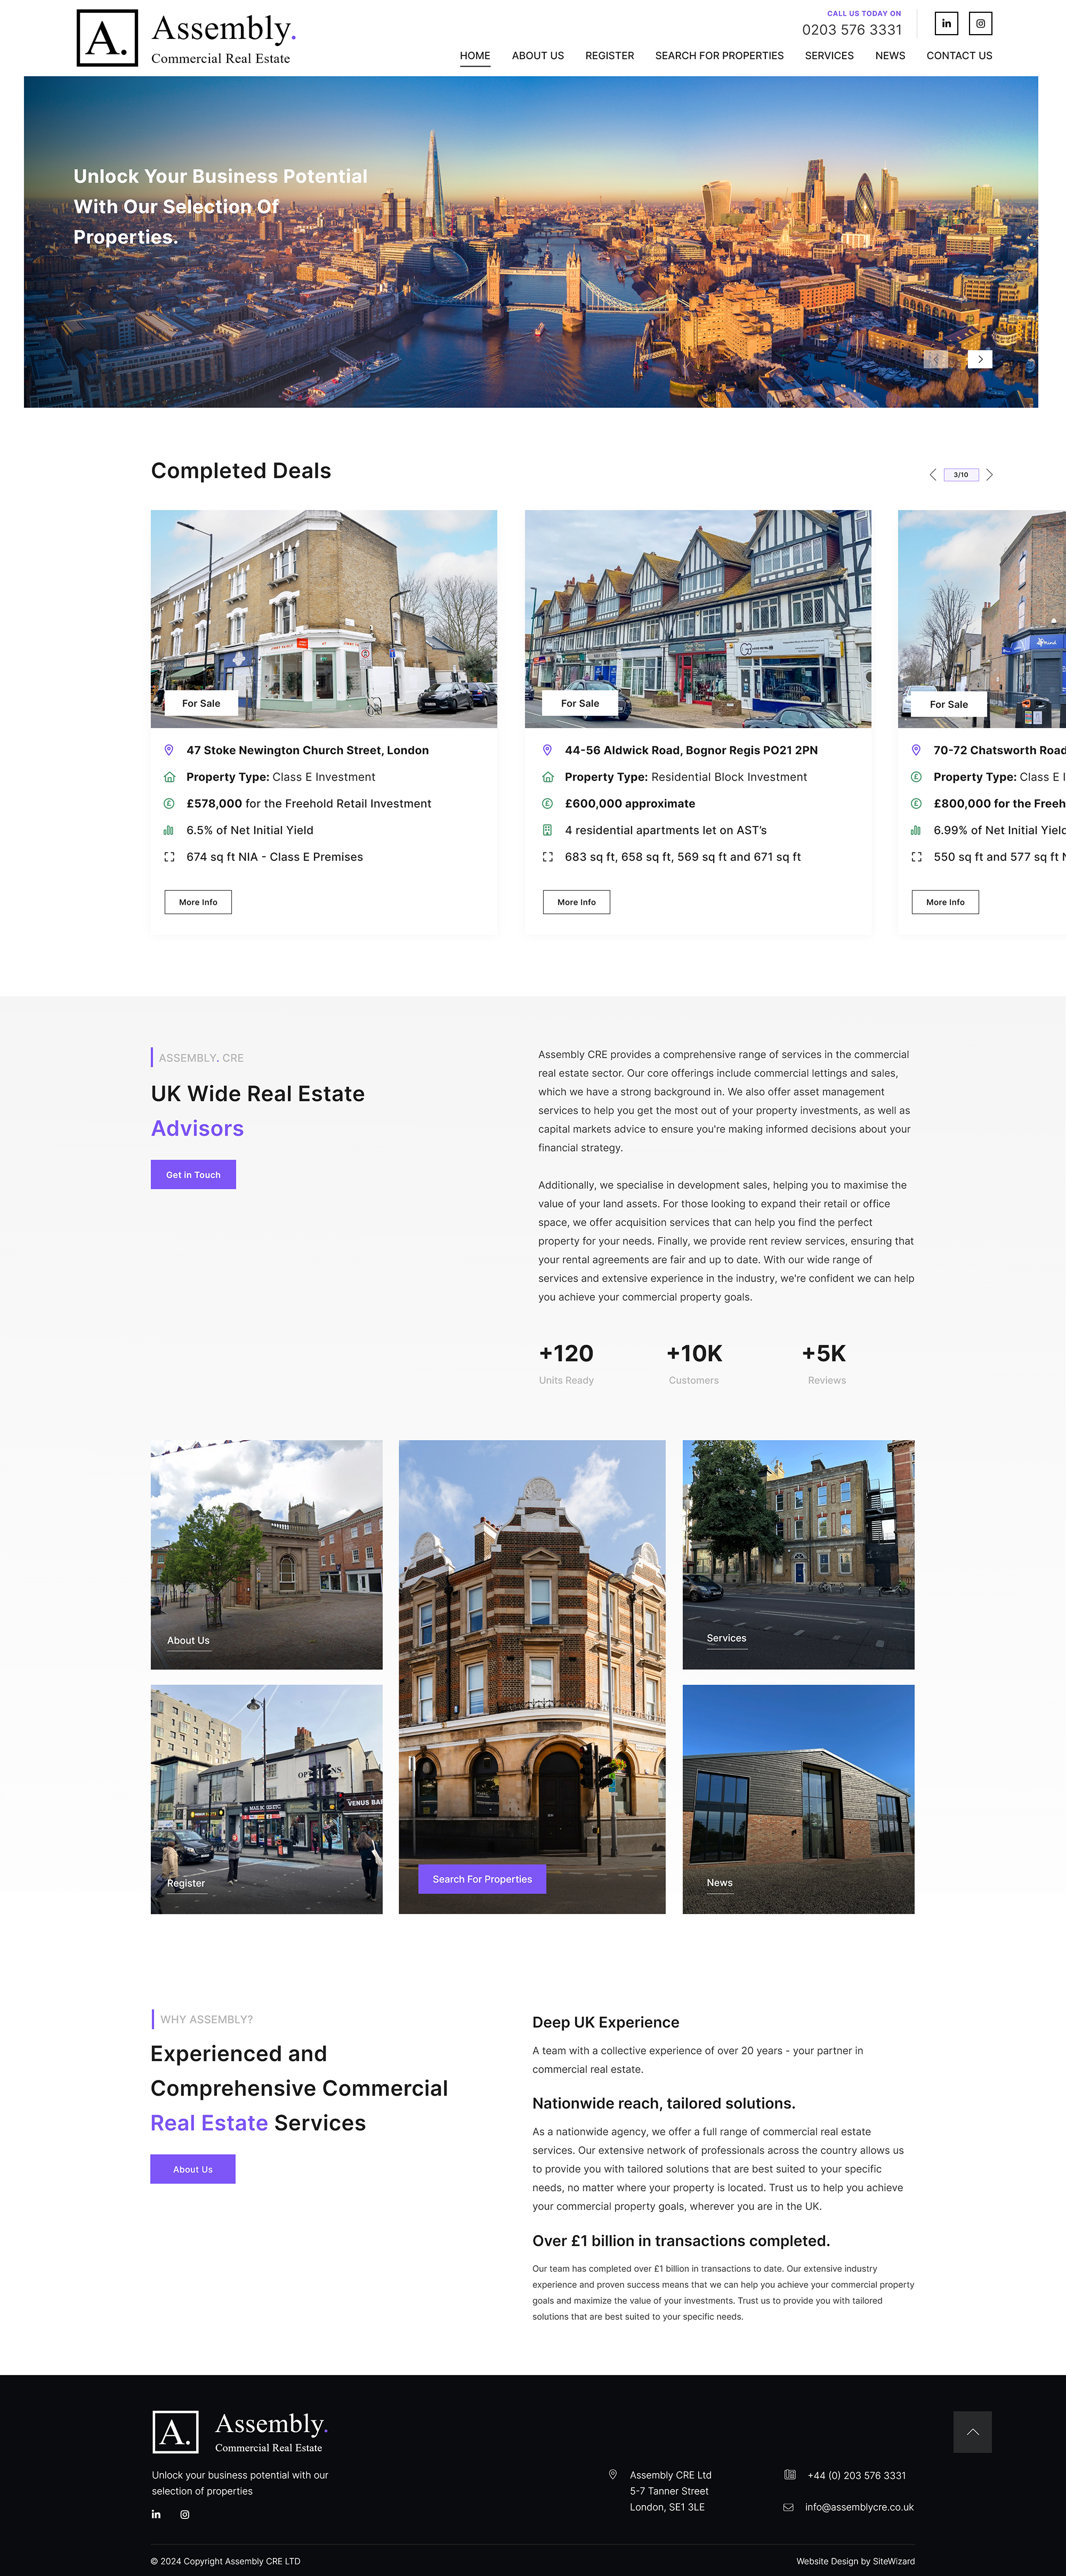
Task: Show previous Completed Deals card arrow
Action: (x=933, y=475)
